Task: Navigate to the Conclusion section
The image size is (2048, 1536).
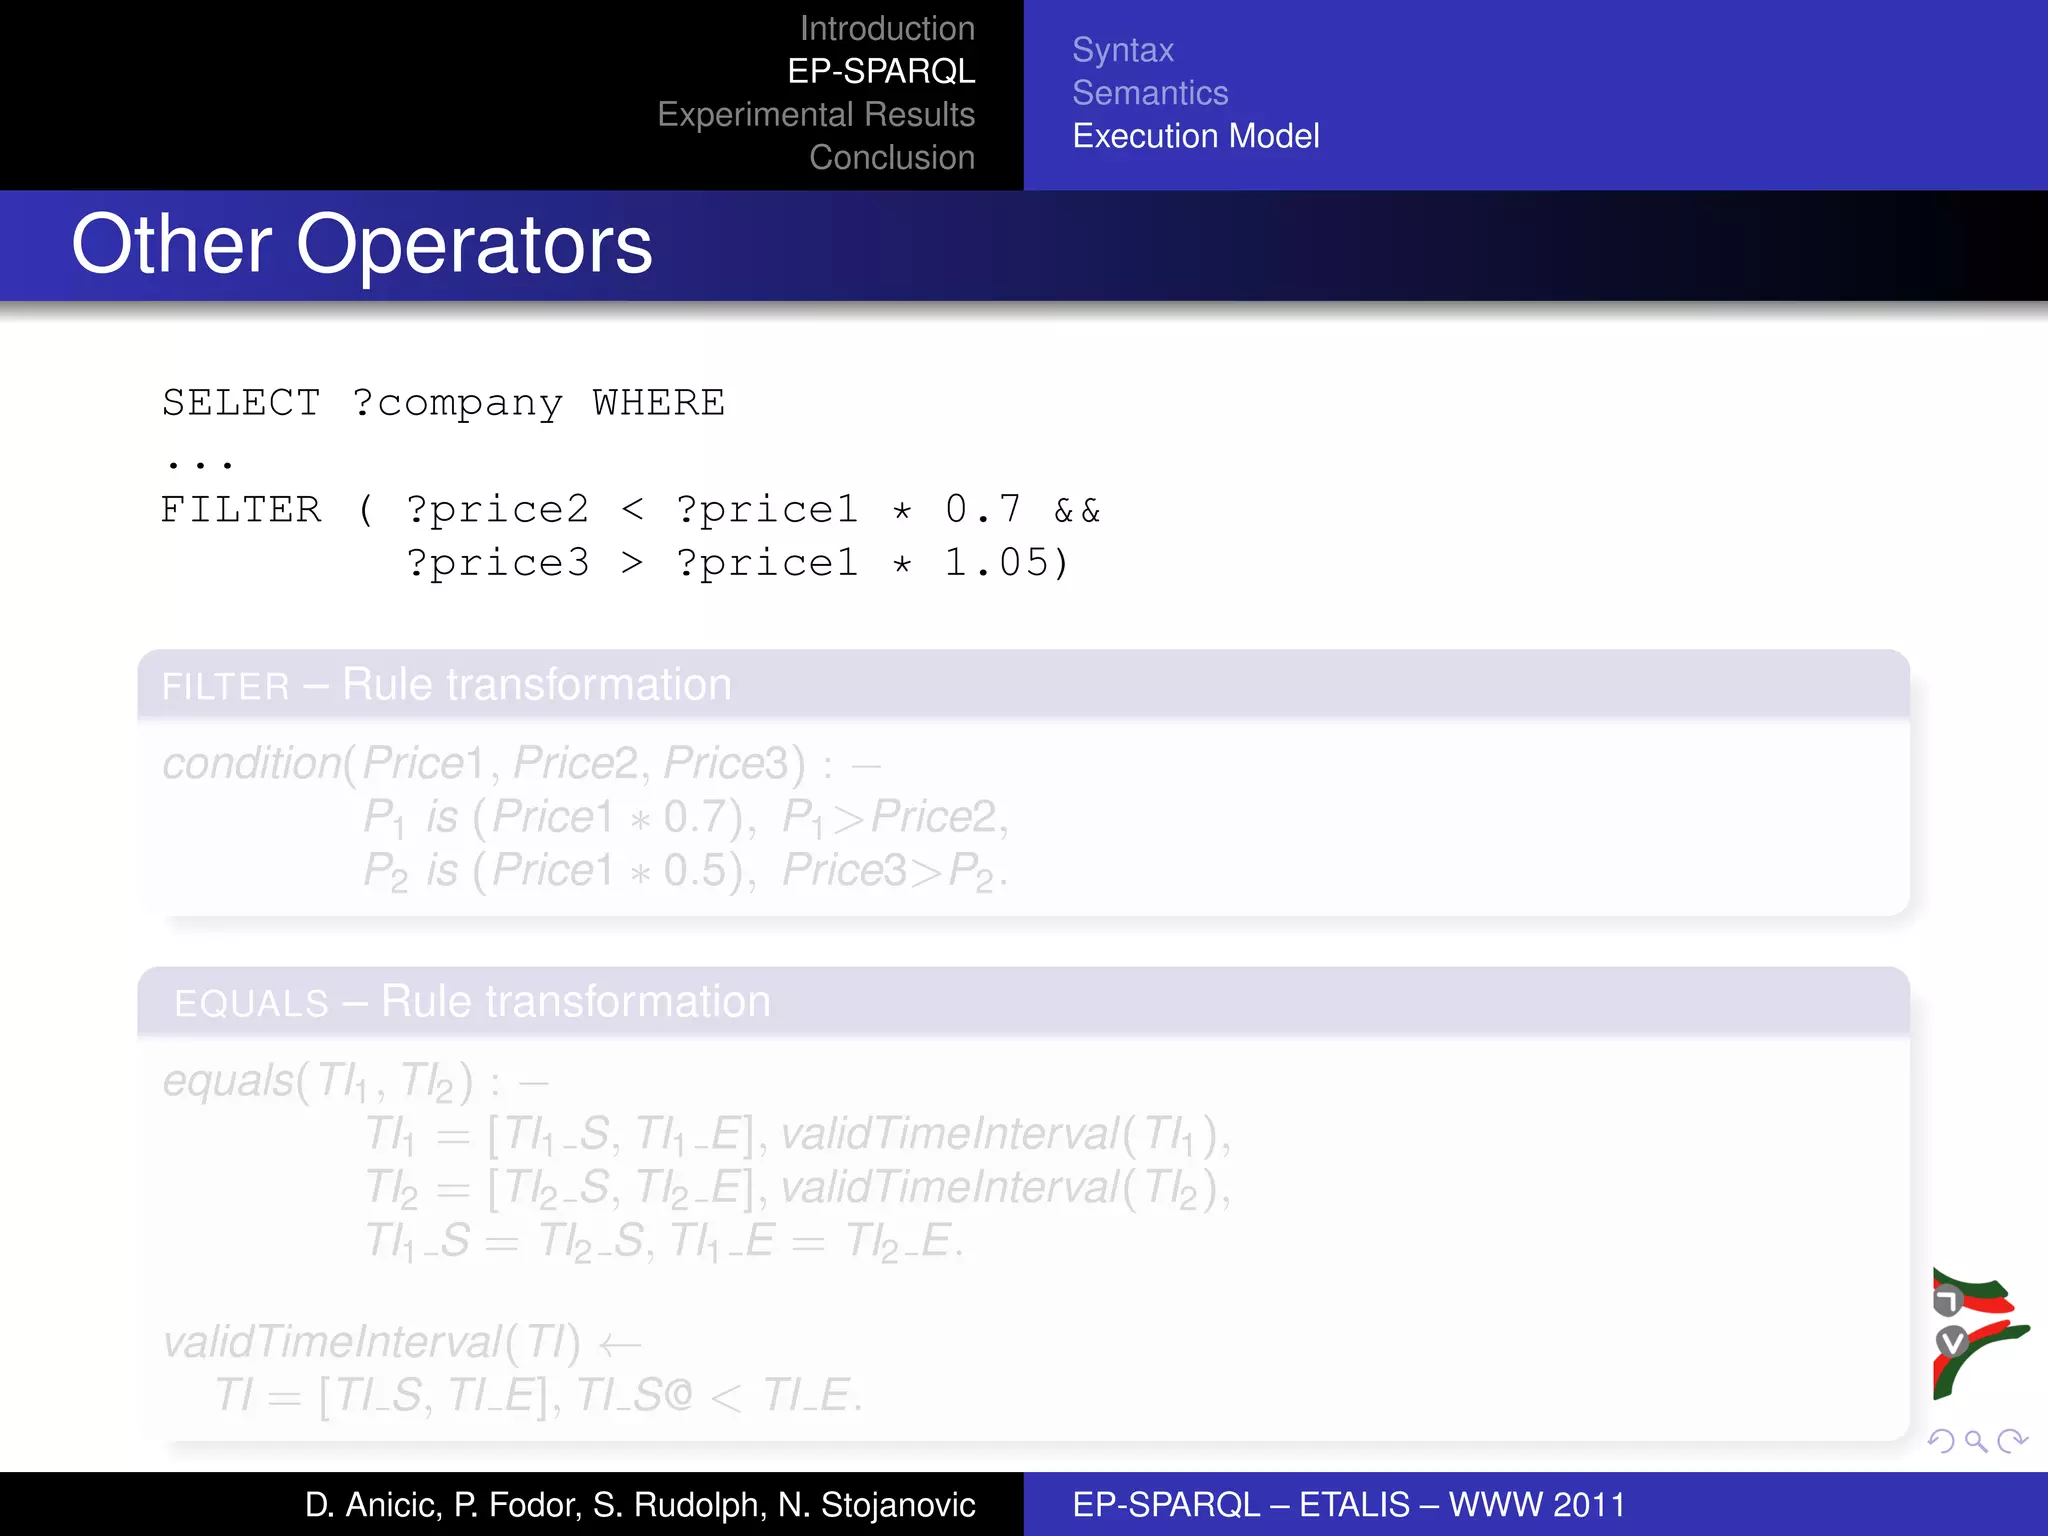Action: [x=892, y=157]
